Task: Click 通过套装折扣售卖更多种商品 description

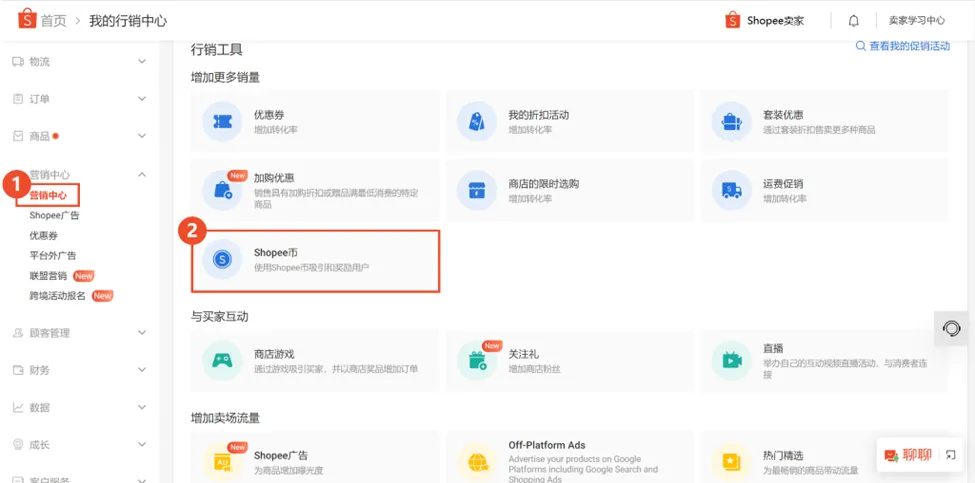Action: click(x=819, y=130)
